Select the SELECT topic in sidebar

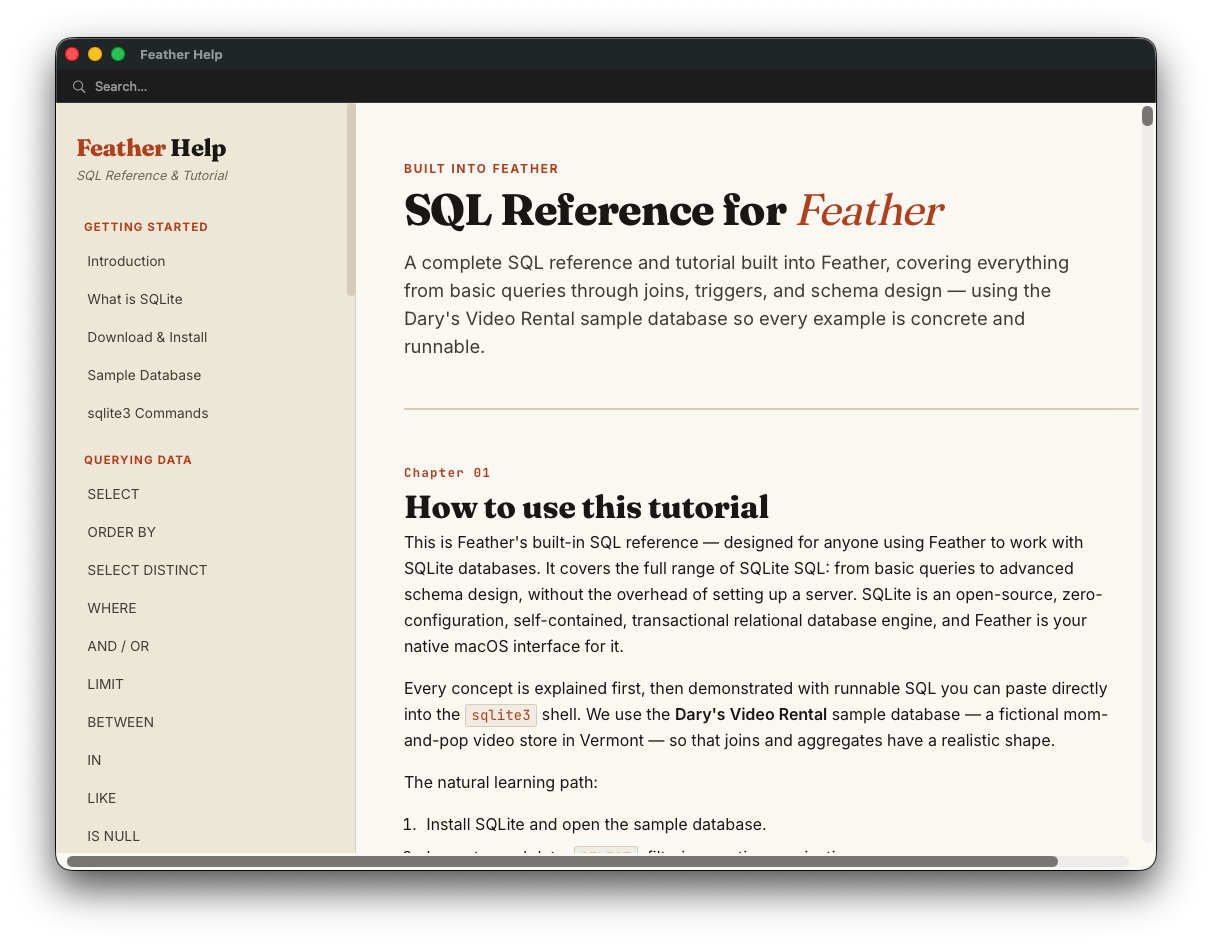(113, 494)
